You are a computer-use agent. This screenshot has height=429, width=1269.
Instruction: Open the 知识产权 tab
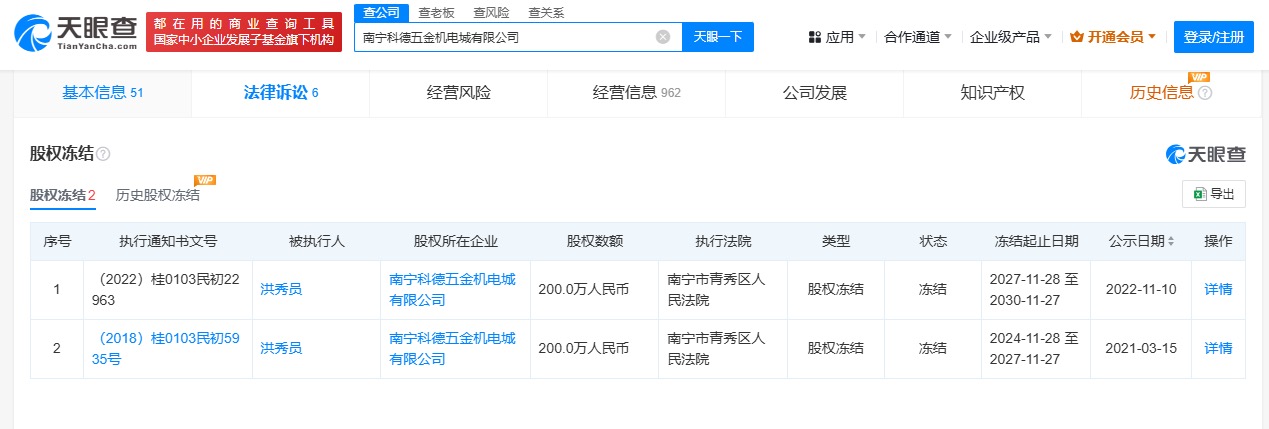pos(993,93)
